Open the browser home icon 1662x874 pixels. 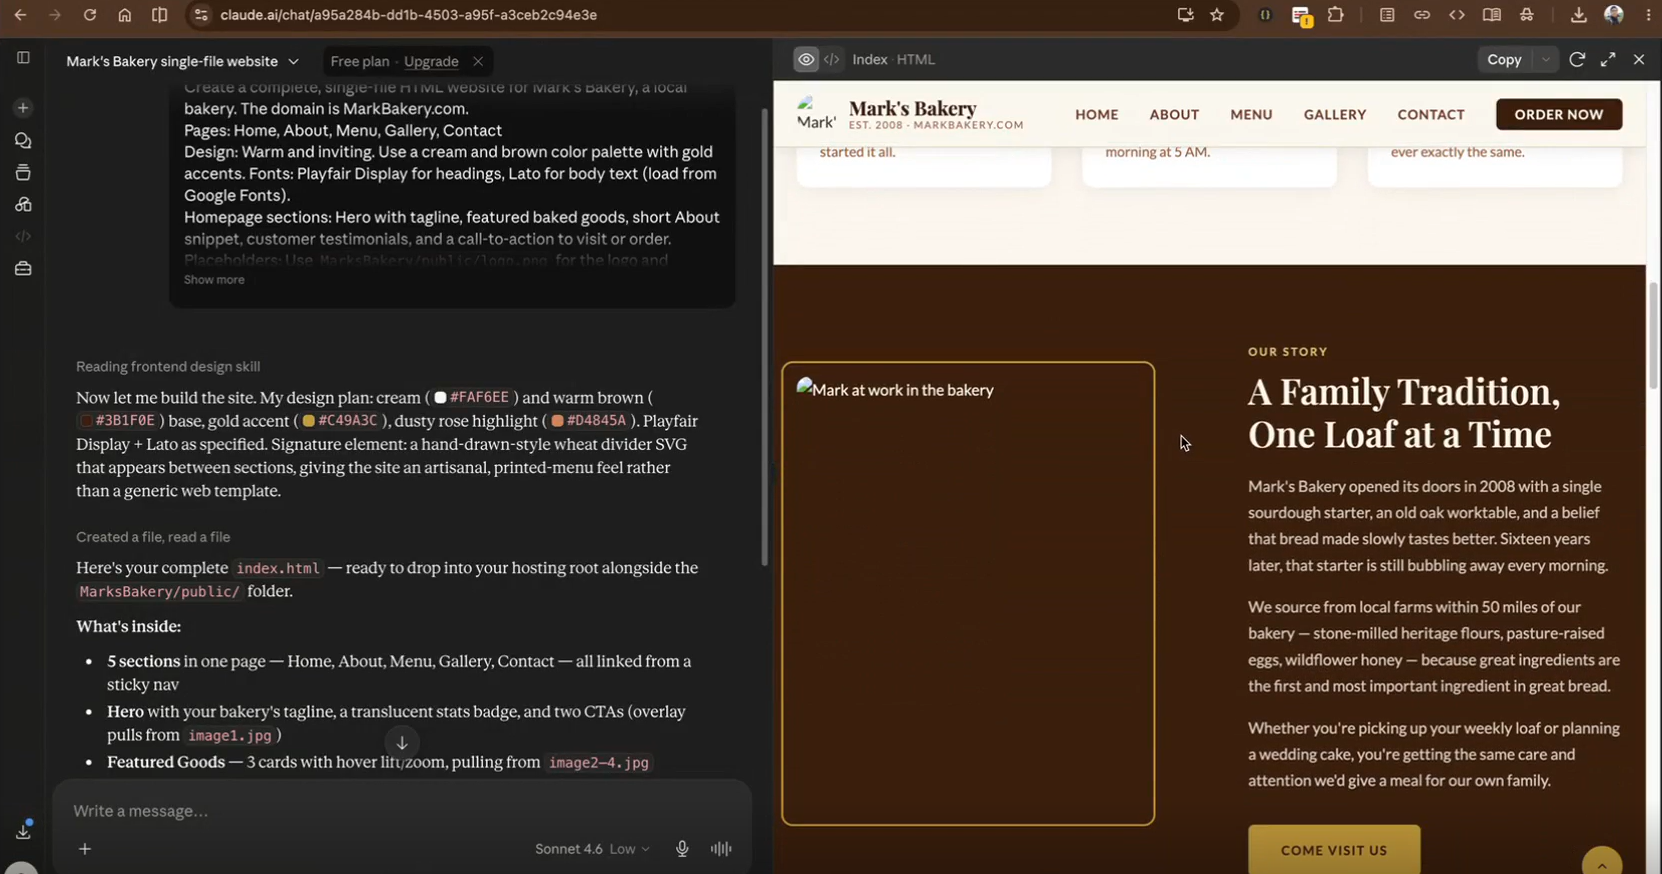coord(124,15)
